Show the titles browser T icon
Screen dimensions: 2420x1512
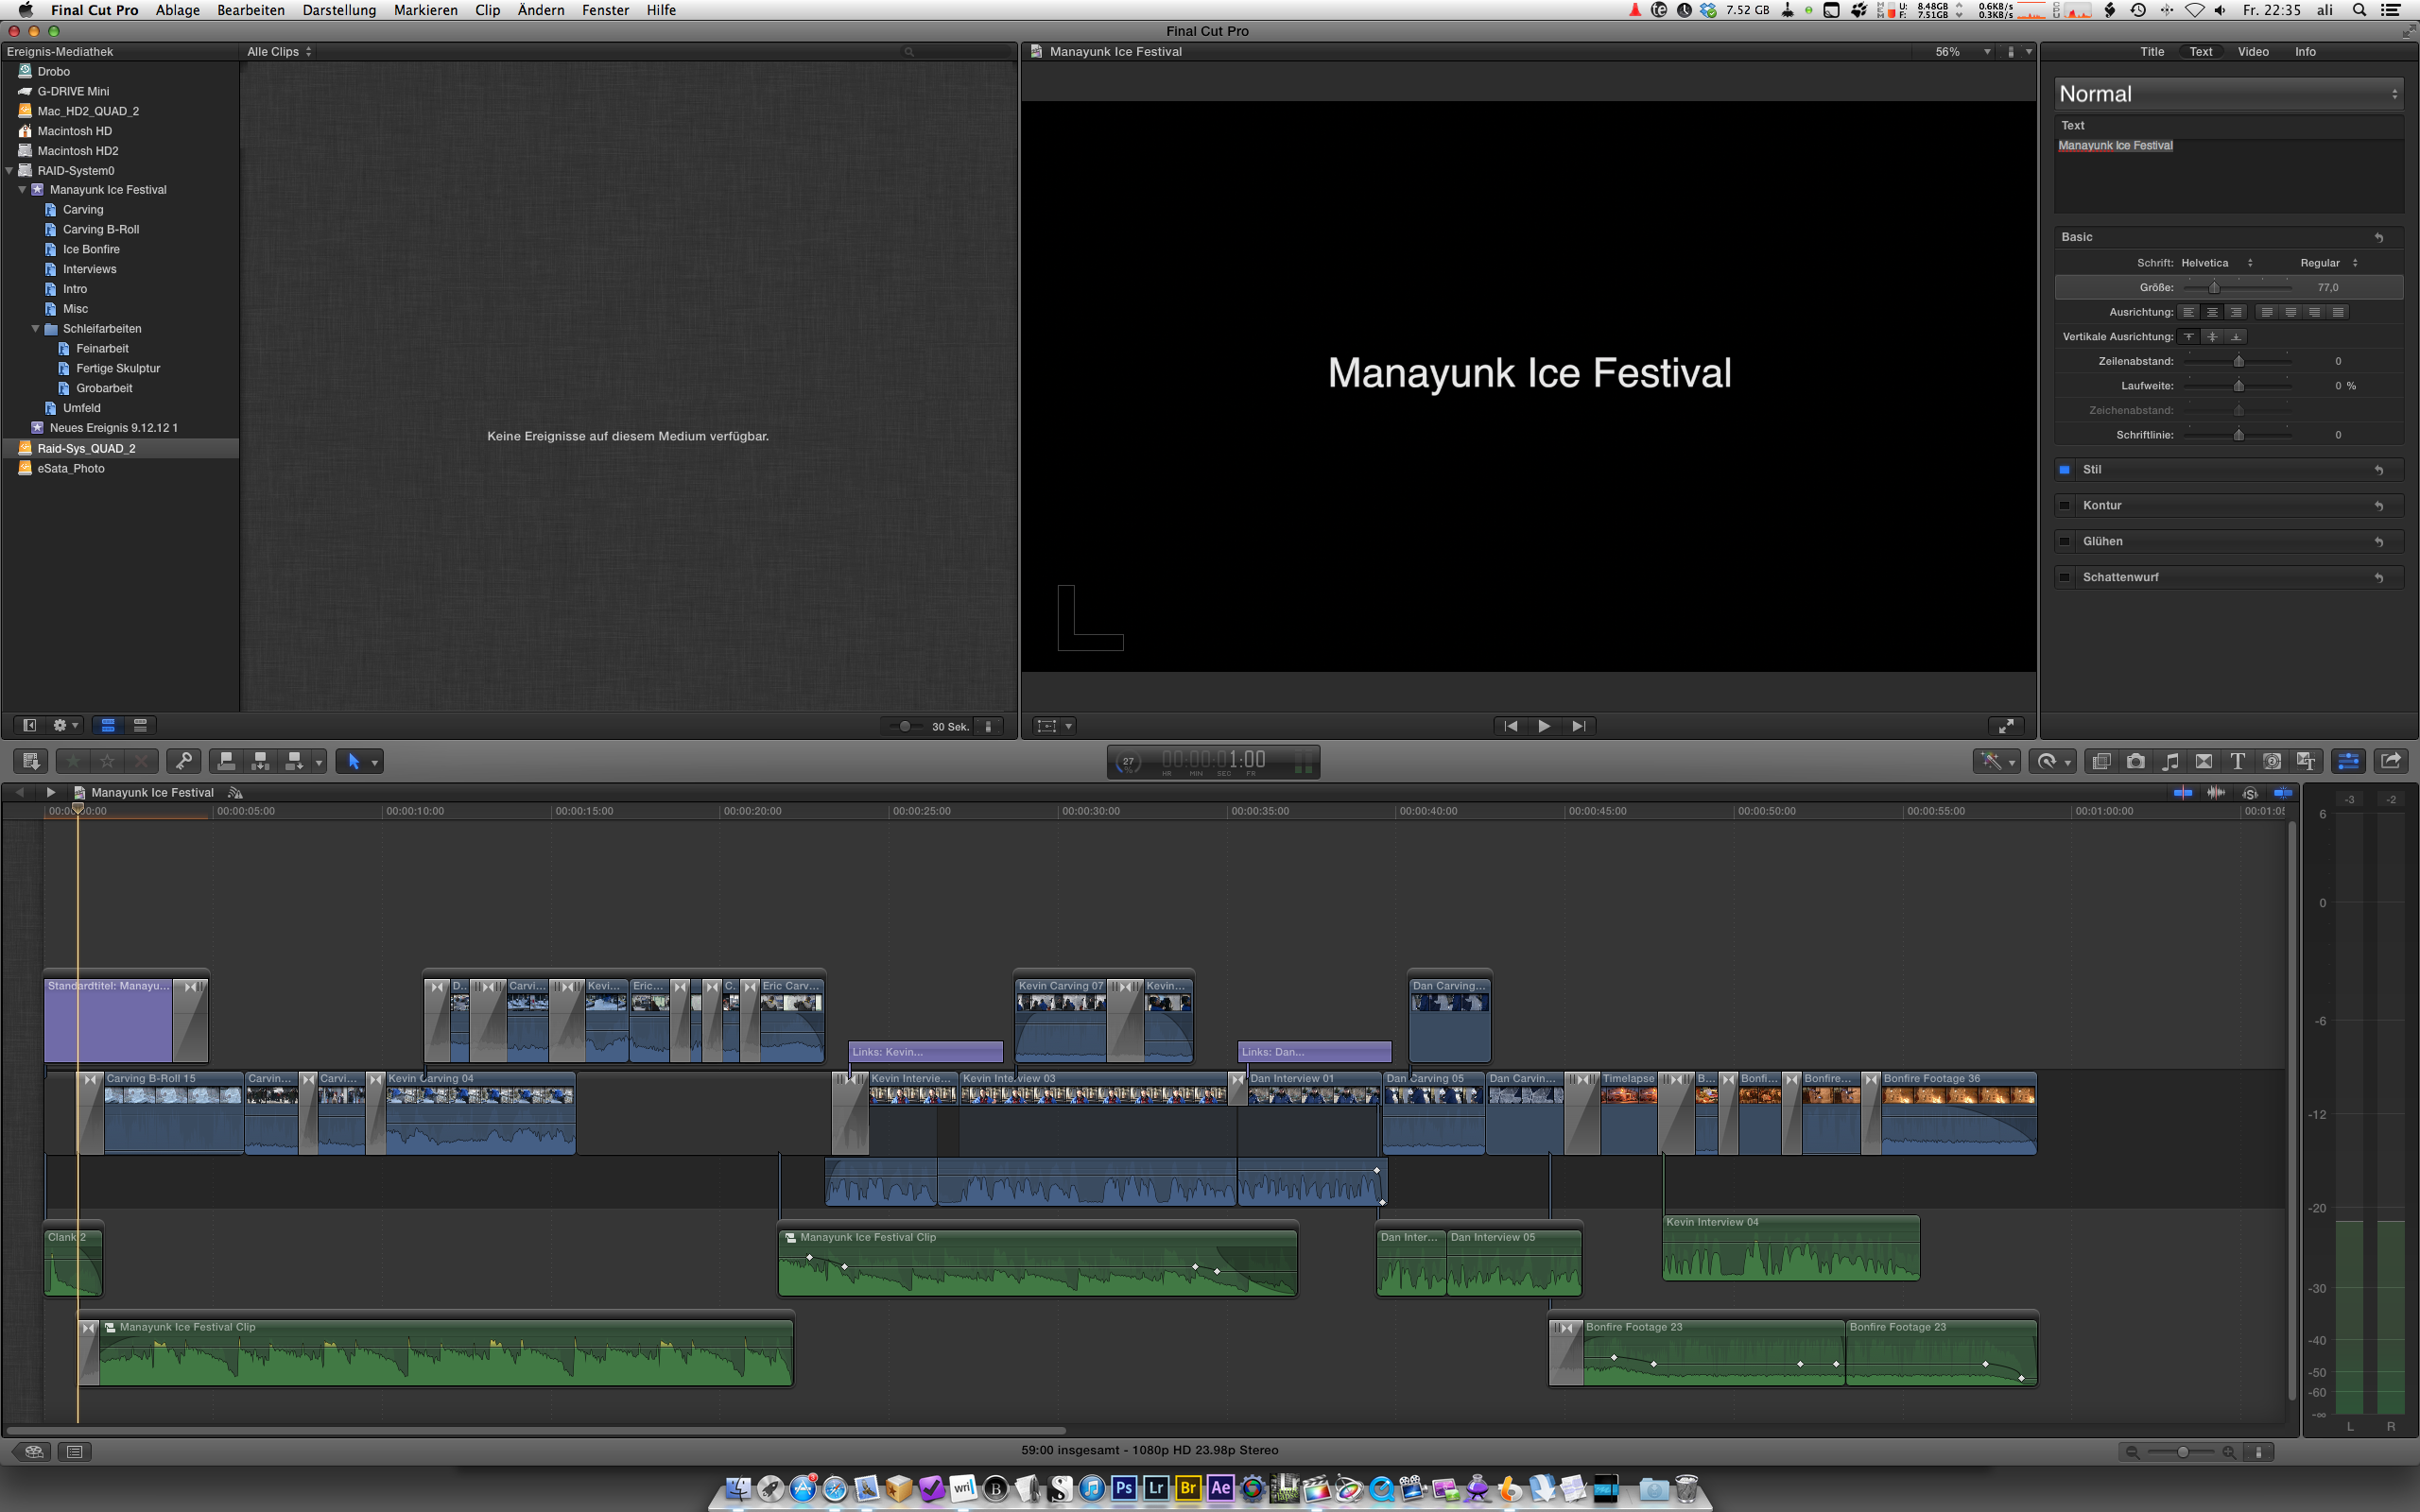point(2238,761)
